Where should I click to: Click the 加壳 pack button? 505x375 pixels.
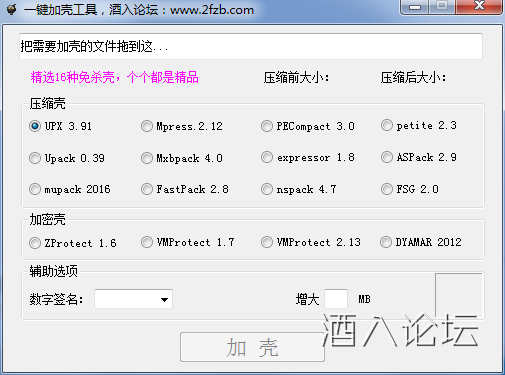pyautogui.click(x=252, y=347)
